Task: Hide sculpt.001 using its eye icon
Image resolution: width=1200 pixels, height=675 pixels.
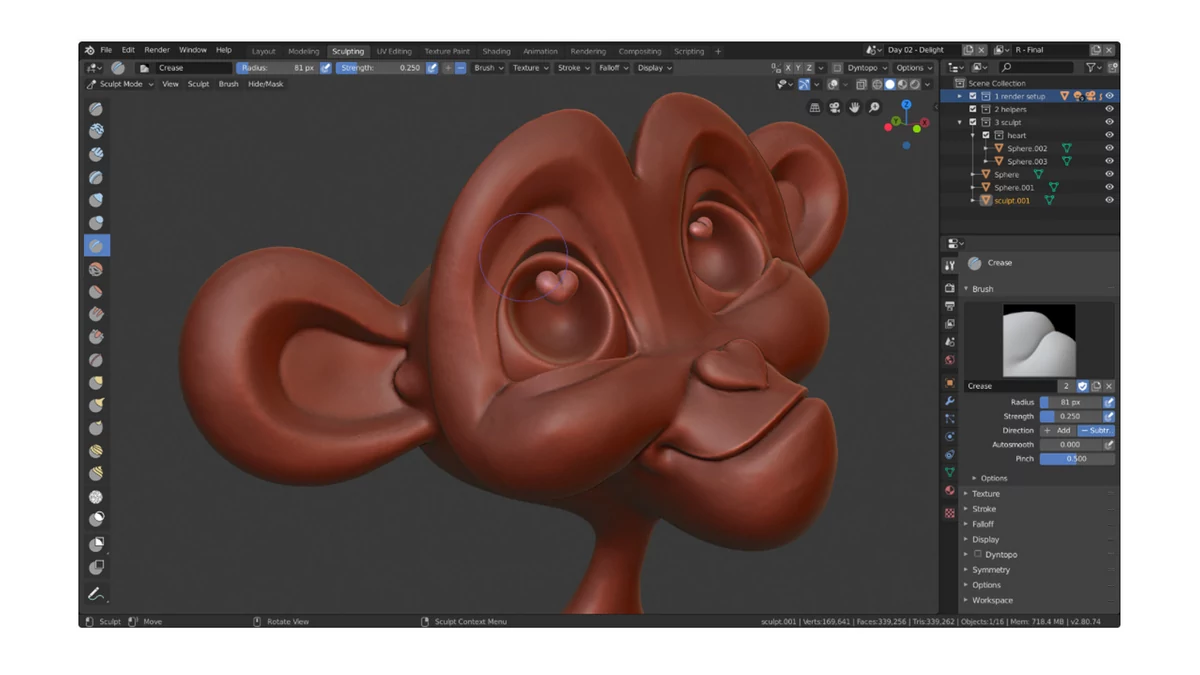Action: pyautogui.click(x=1109, y=200)
